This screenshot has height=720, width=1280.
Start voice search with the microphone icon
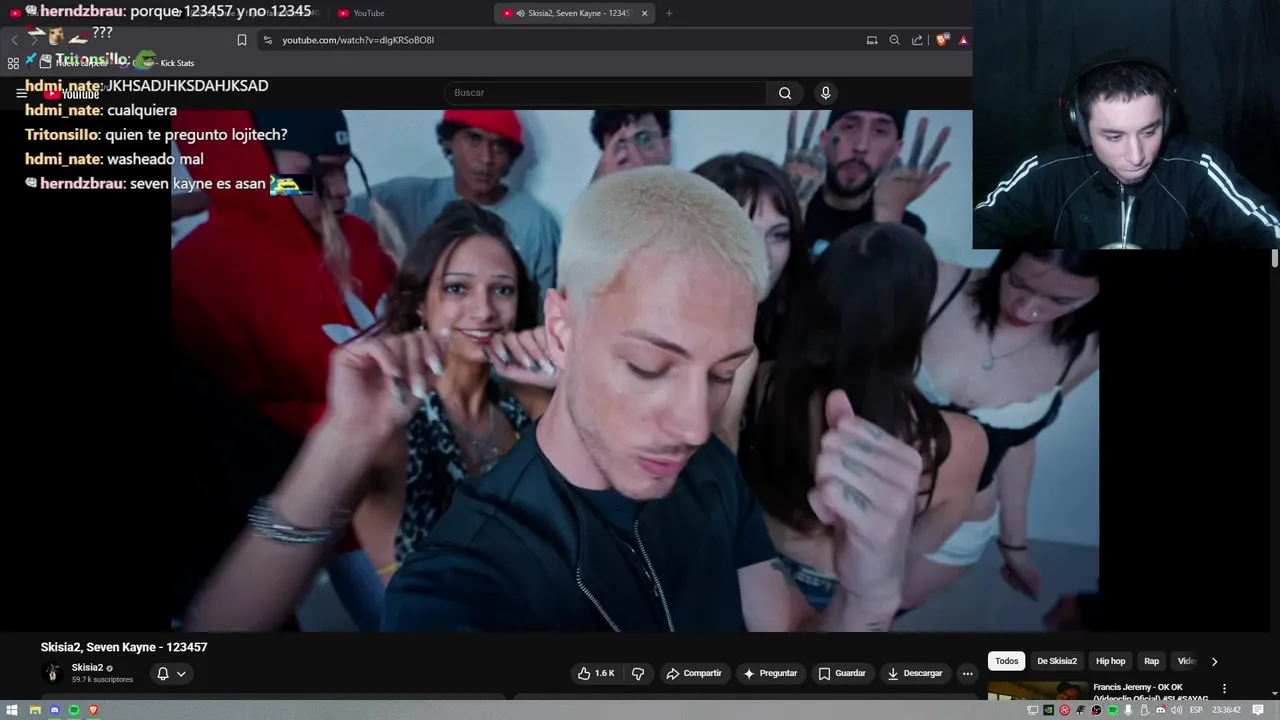(x=825, y=93)
